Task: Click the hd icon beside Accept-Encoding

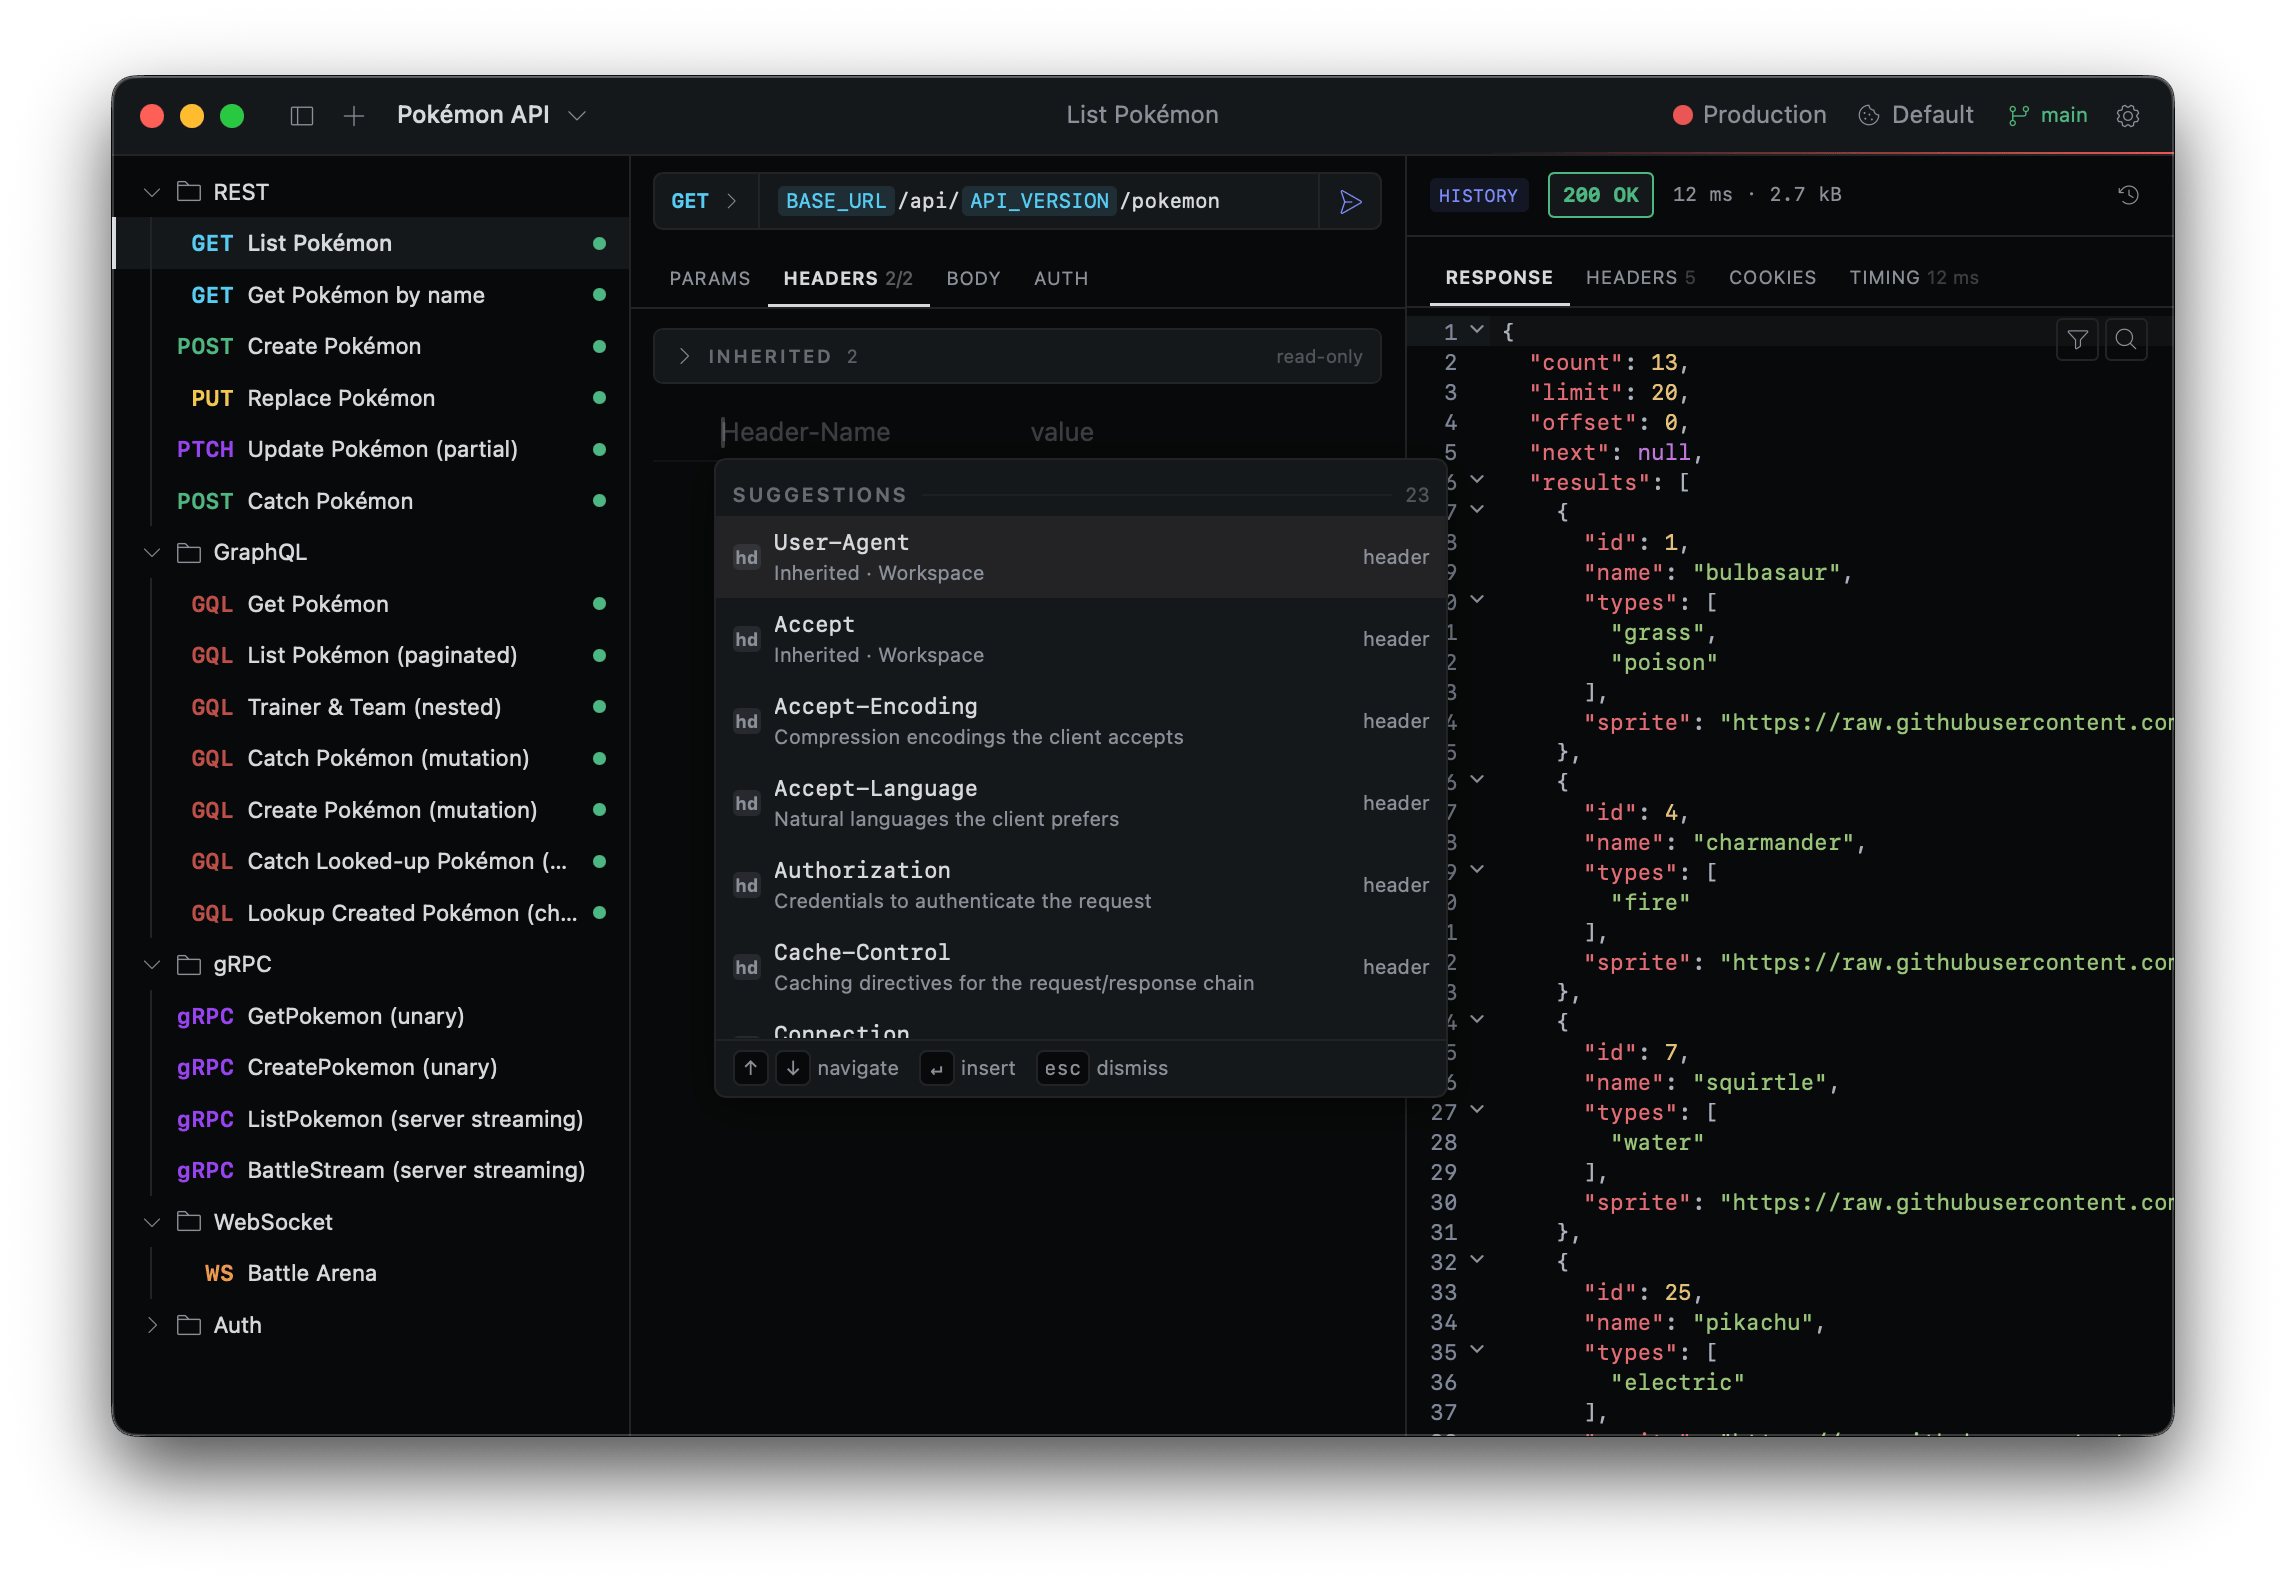Action: point(746,721)
